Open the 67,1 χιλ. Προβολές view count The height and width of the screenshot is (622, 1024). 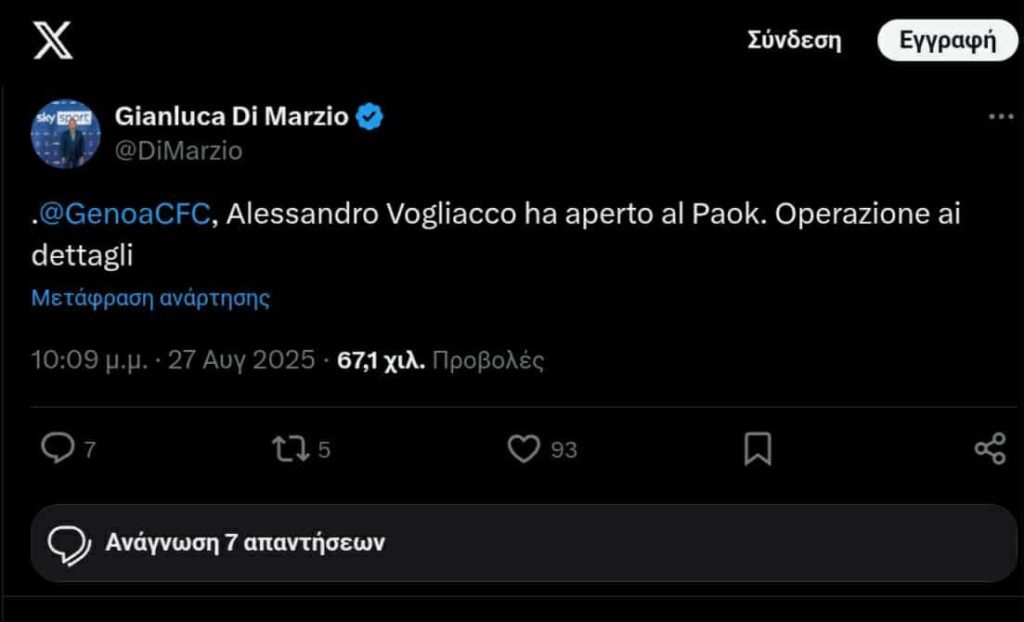click(440, 360)
